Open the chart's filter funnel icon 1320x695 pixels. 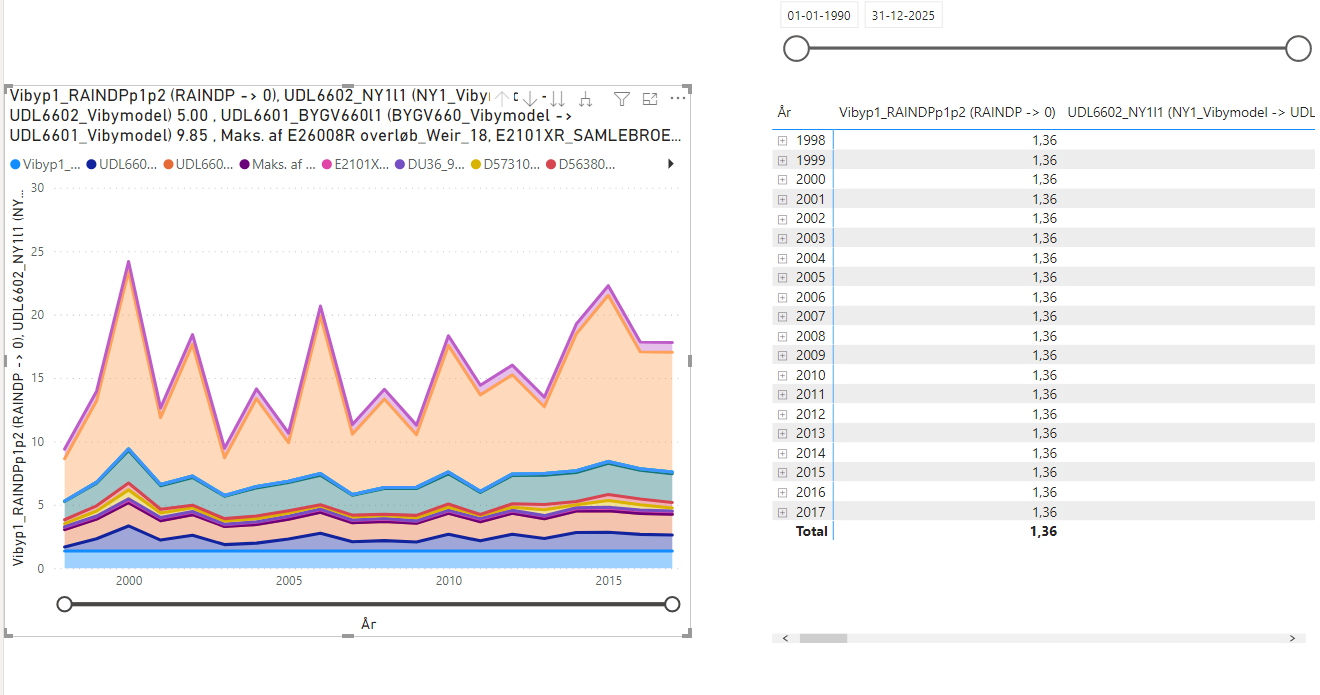coord(622,98)
